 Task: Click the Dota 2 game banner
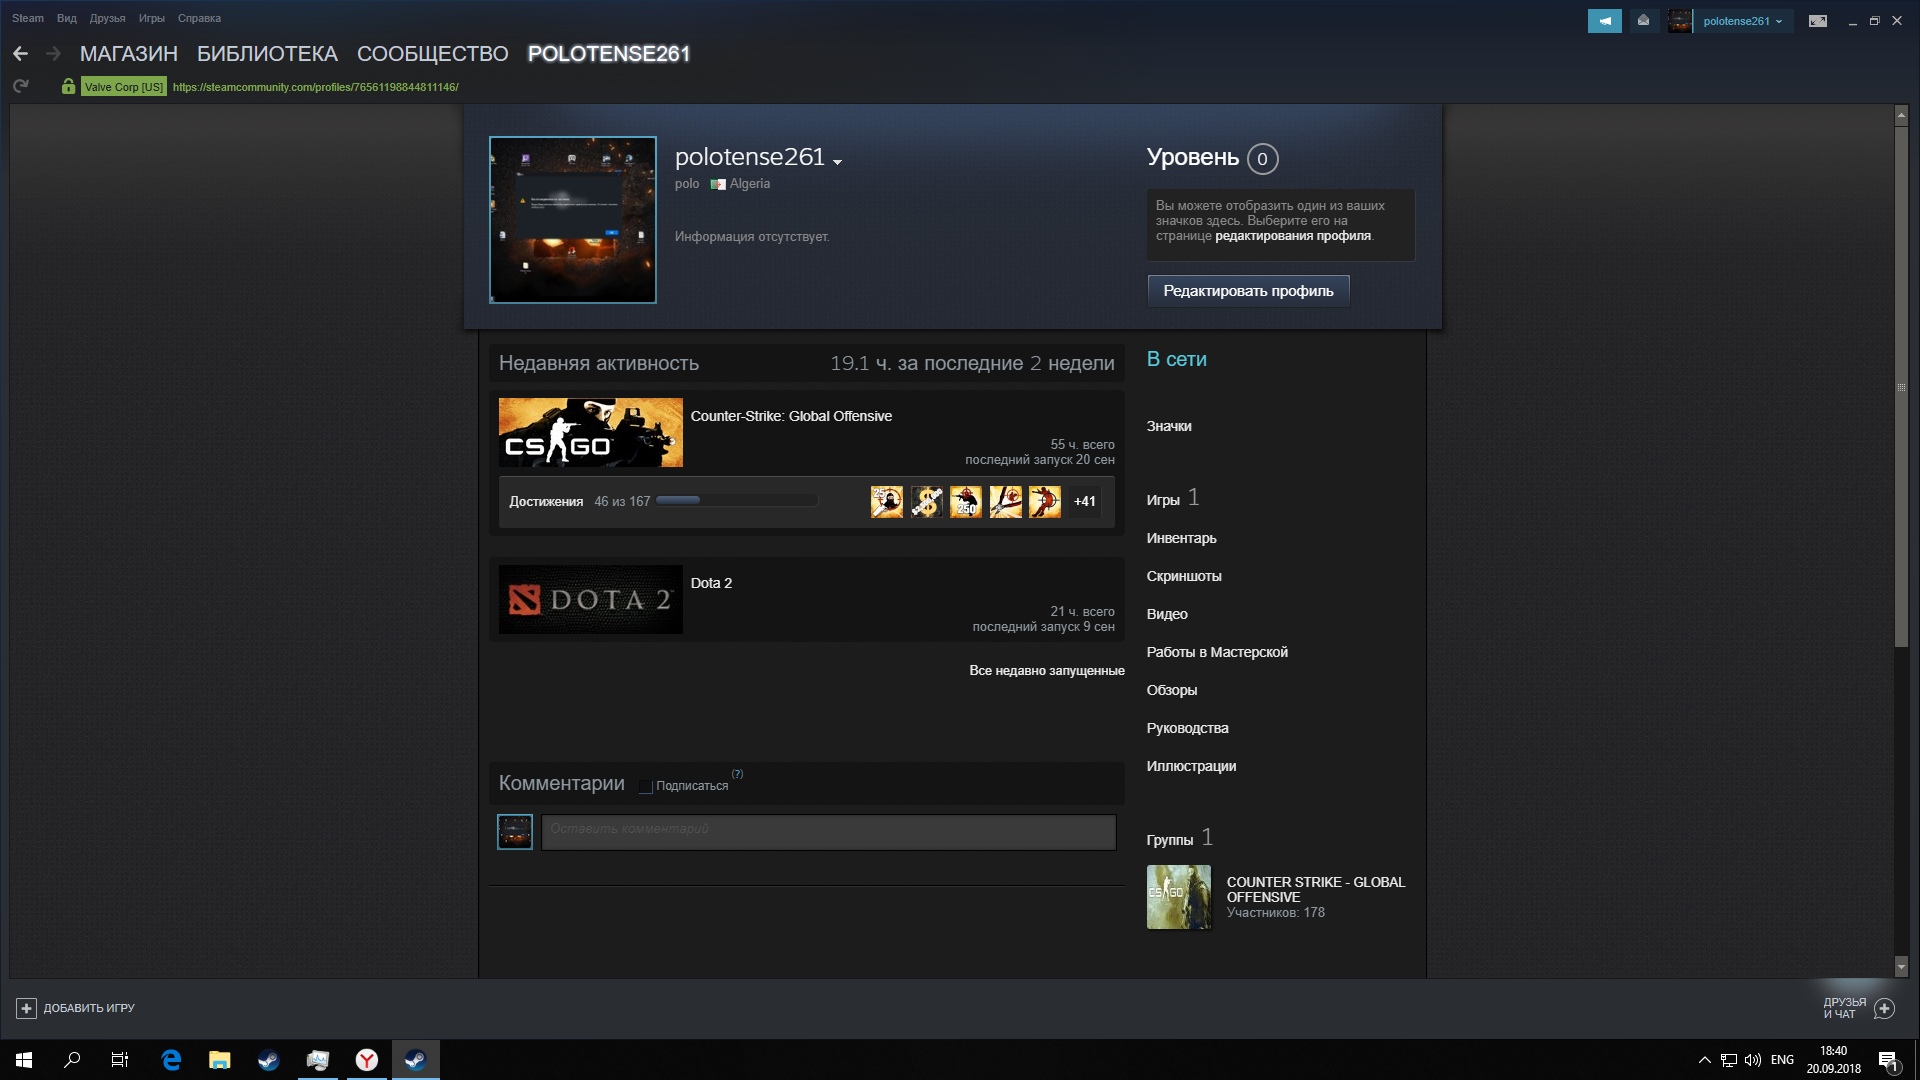(591, 600)
